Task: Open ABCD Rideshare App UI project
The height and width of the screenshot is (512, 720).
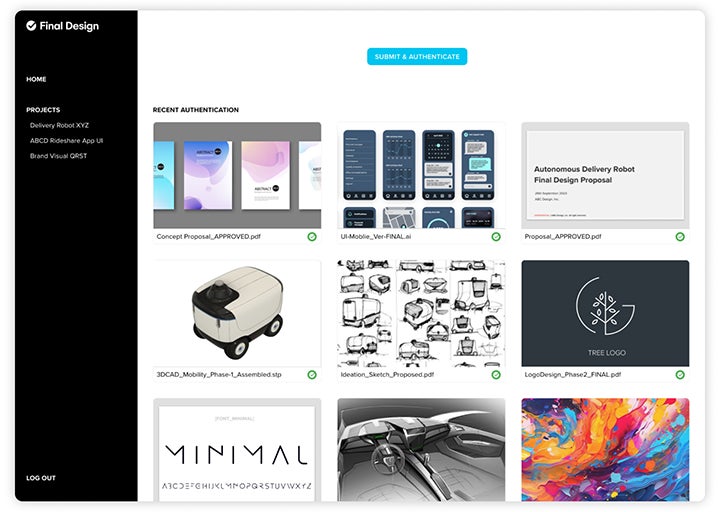Action: point(67,141)
